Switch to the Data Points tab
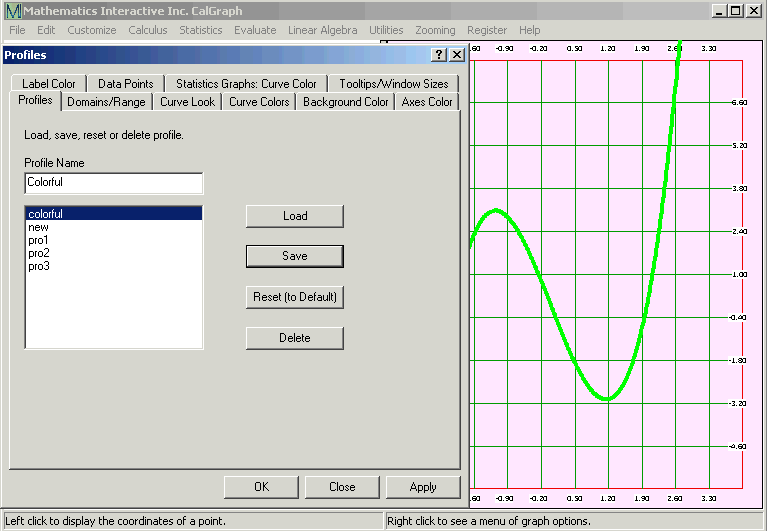The height and width of the screenshot is (531, 767). (126, 84)
